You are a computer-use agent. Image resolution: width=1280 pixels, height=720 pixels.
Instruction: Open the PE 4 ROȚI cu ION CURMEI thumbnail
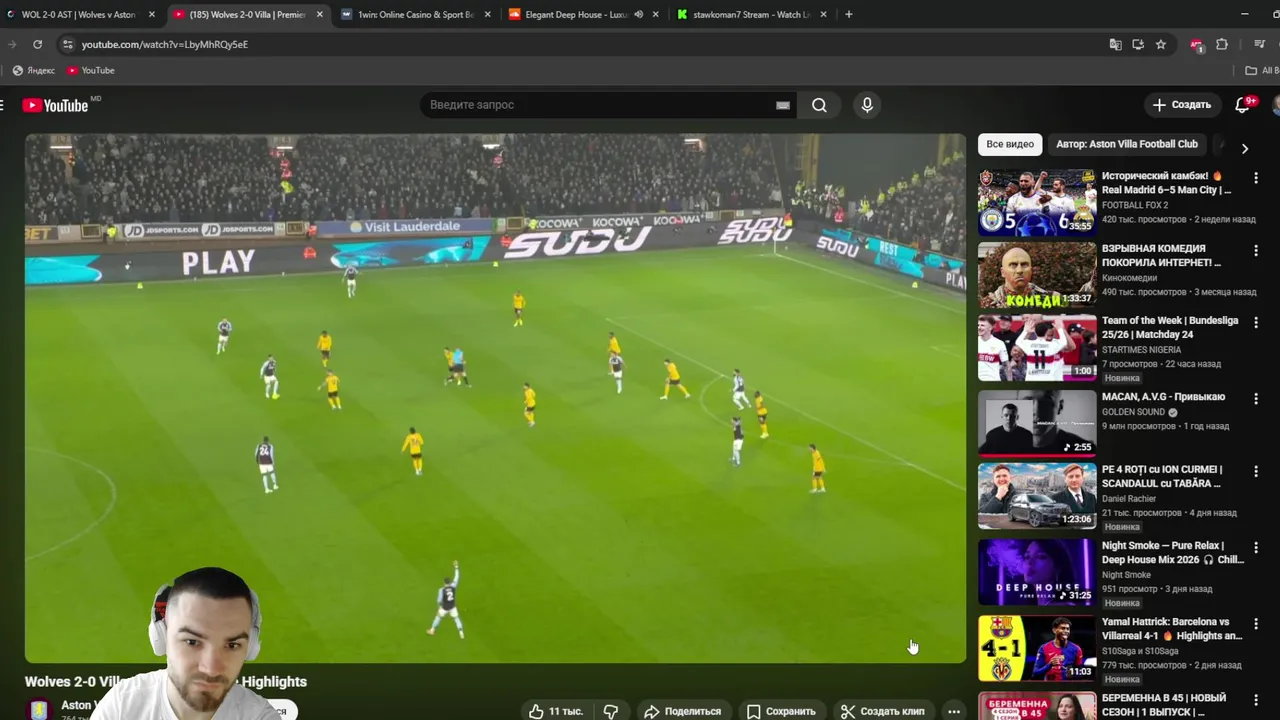(1037, 496)
